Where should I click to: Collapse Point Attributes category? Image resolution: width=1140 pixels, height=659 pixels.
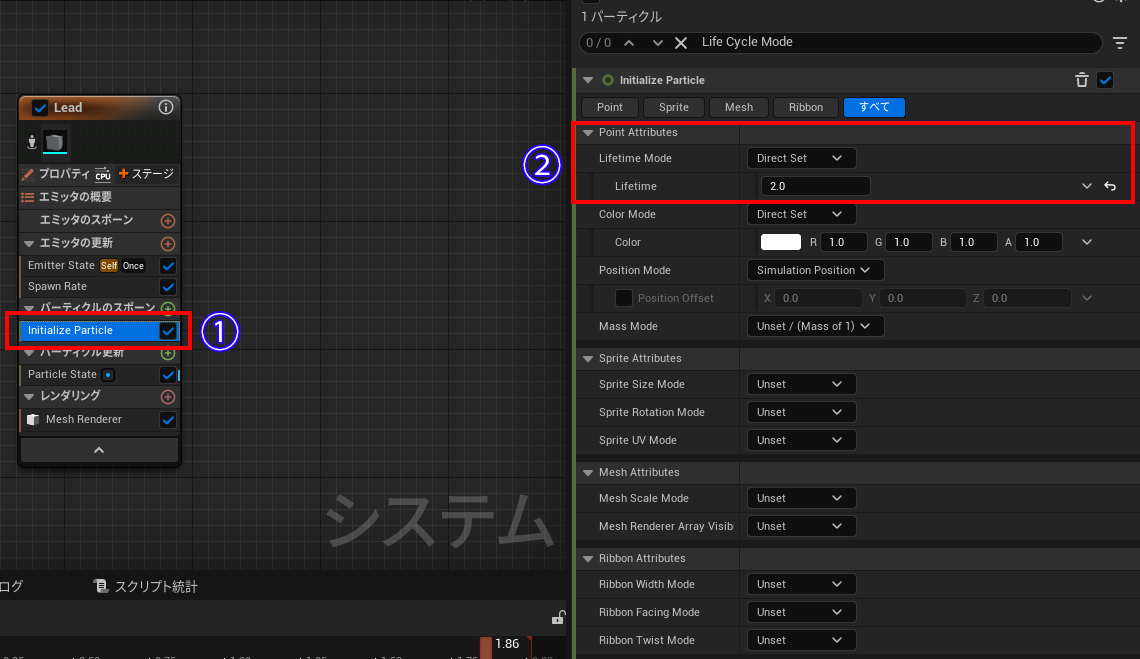[x=588, y=132]
